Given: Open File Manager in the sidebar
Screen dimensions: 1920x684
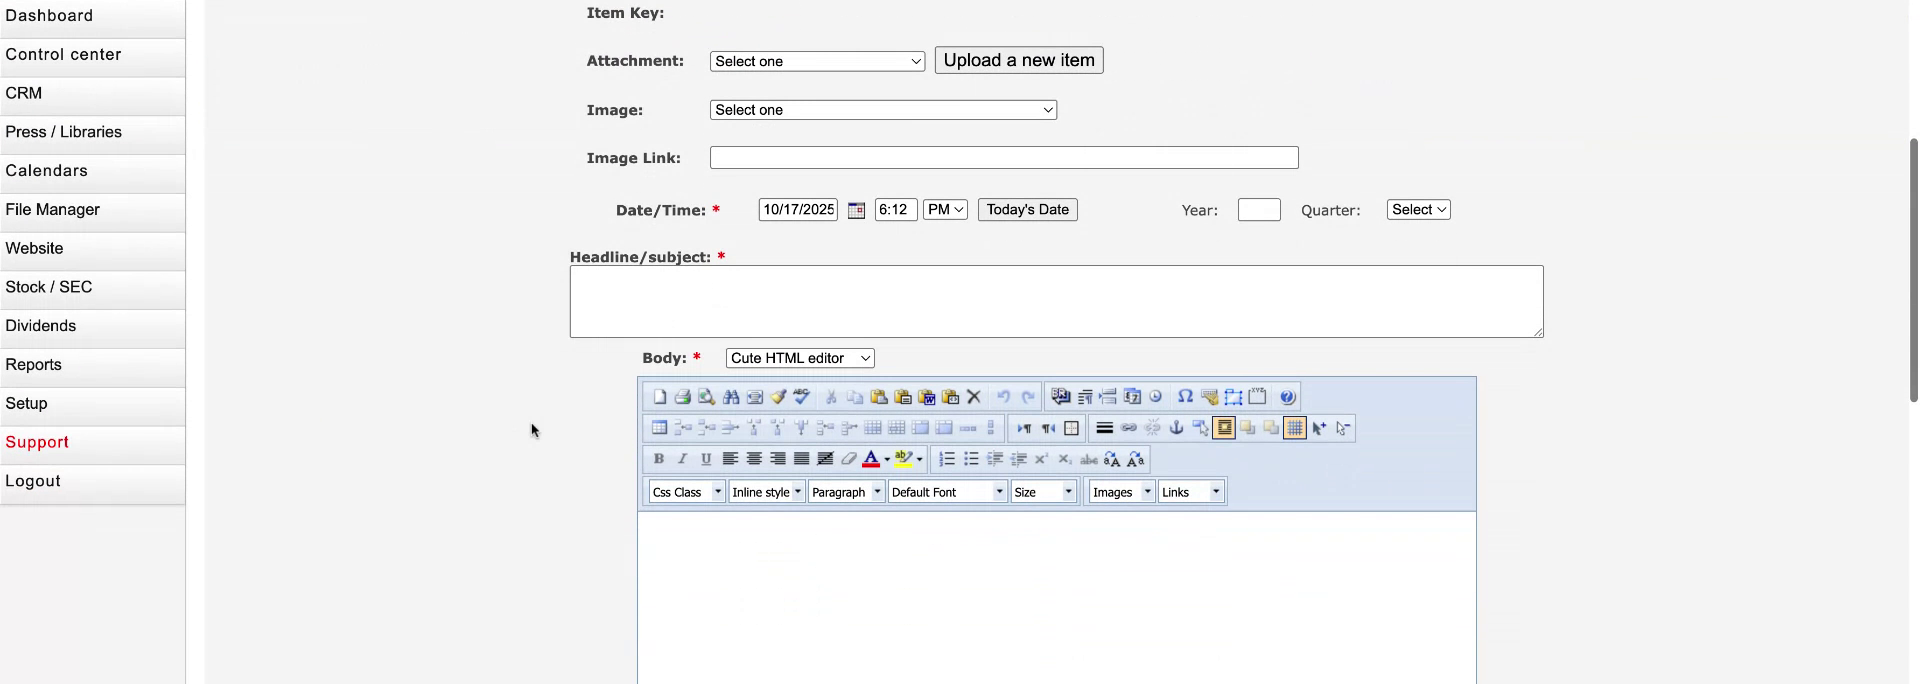Looking at the screenshot, I should 92,210.
